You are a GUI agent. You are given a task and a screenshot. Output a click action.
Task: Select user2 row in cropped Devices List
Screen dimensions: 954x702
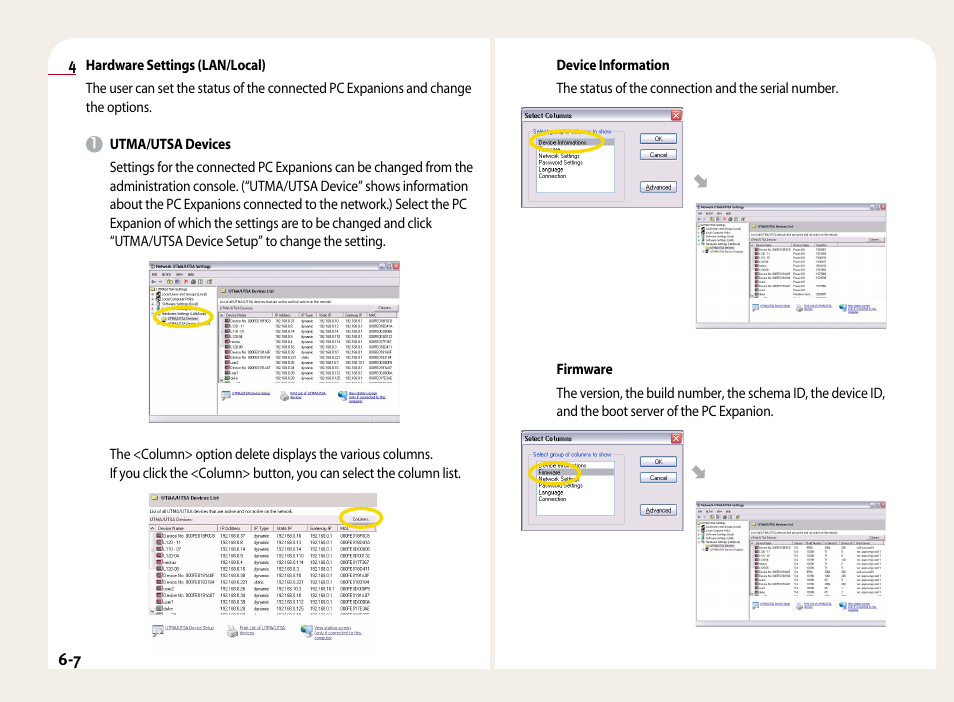[x=262, y=589]
